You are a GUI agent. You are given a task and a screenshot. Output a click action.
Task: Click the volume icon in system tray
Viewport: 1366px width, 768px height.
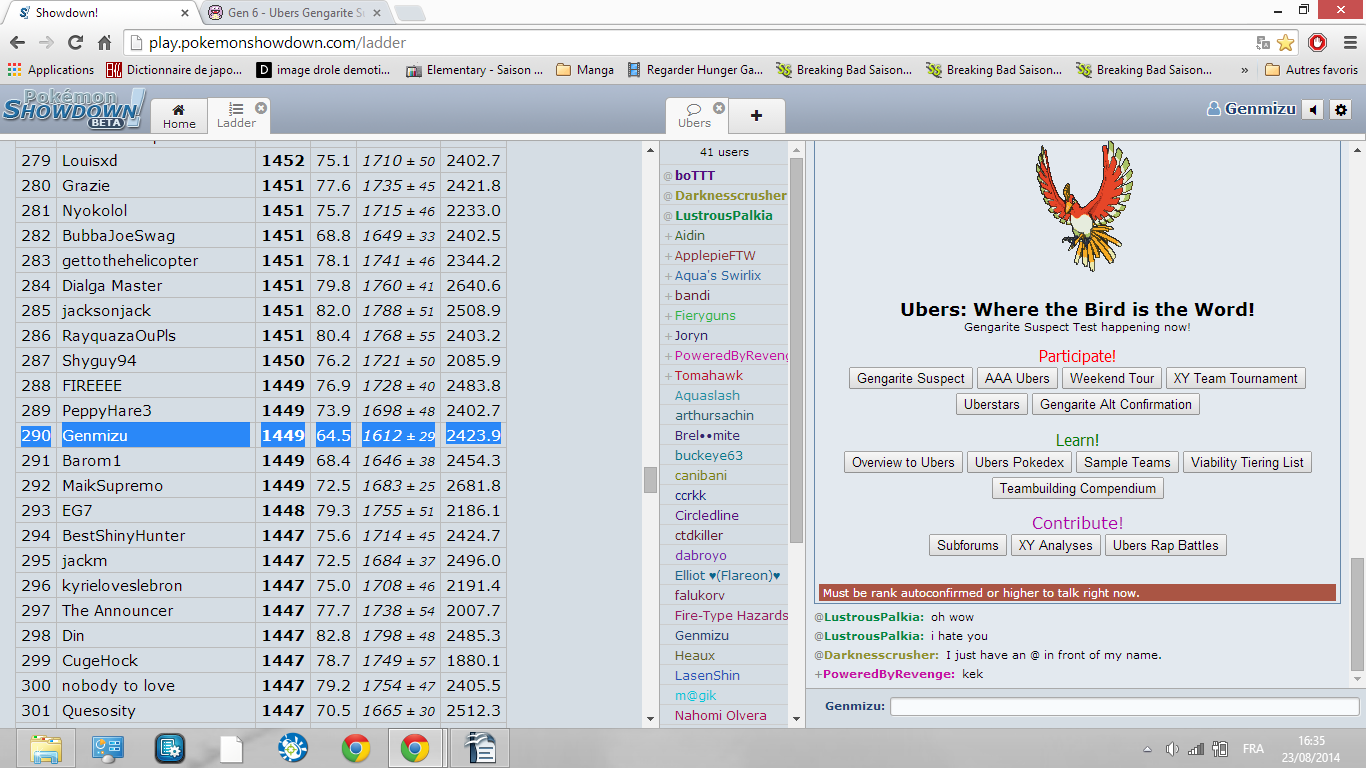point(1172,748)
